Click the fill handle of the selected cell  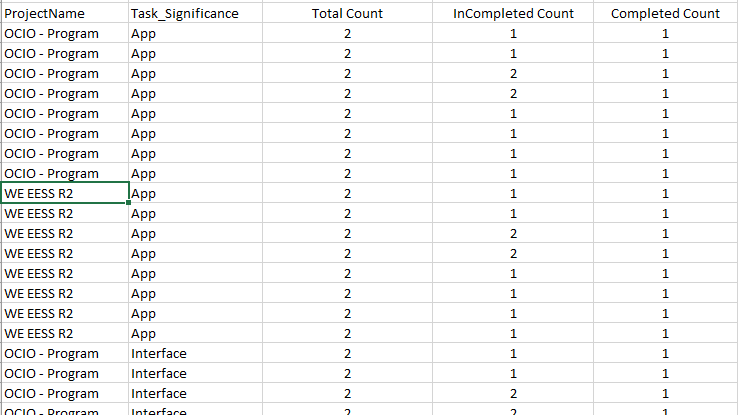(x=128, y=203)
